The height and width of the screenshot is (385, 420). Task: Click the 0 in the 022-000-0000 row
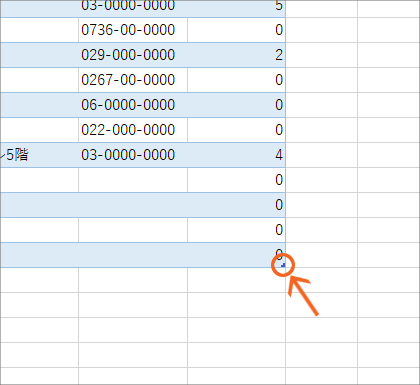(236, 130)
